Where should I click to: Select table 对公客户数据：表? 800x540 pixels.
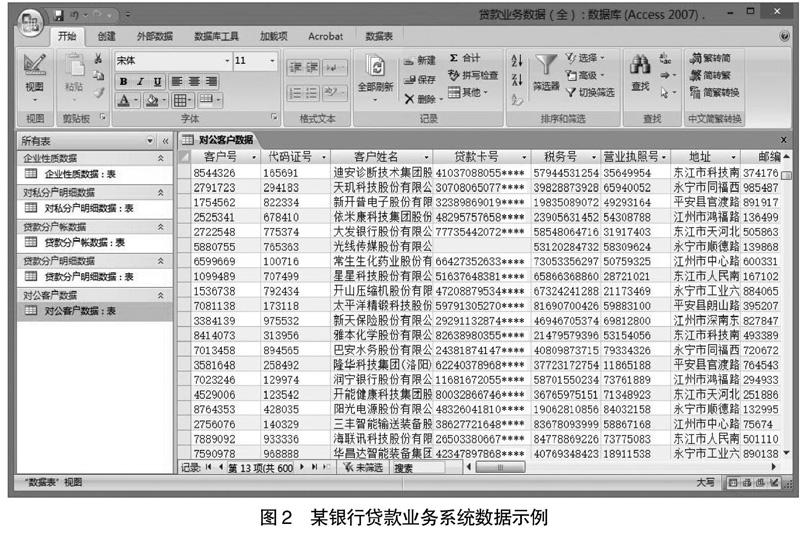pos(95,311)
